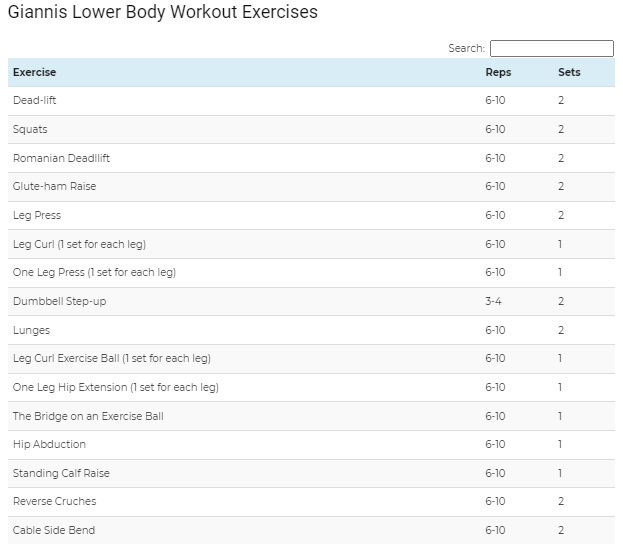Sort table by Sets column header
The width and height of the screenshot is (623, 551).
click(569, 72)
